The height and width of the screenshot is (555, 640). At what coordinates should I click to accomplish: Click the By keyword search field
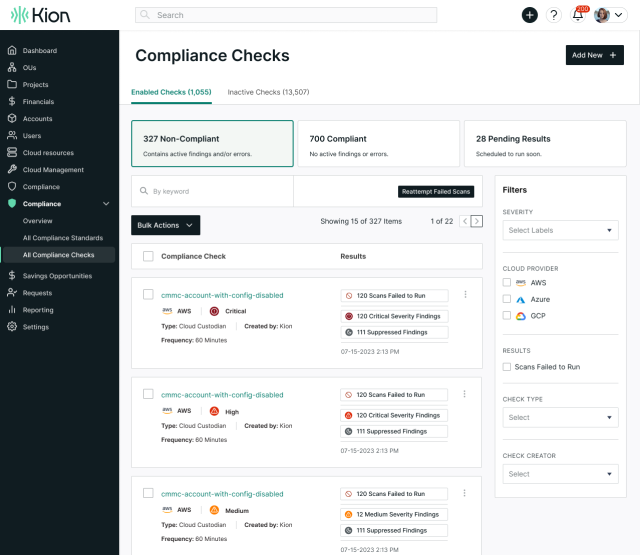click(x=215, y=191)
